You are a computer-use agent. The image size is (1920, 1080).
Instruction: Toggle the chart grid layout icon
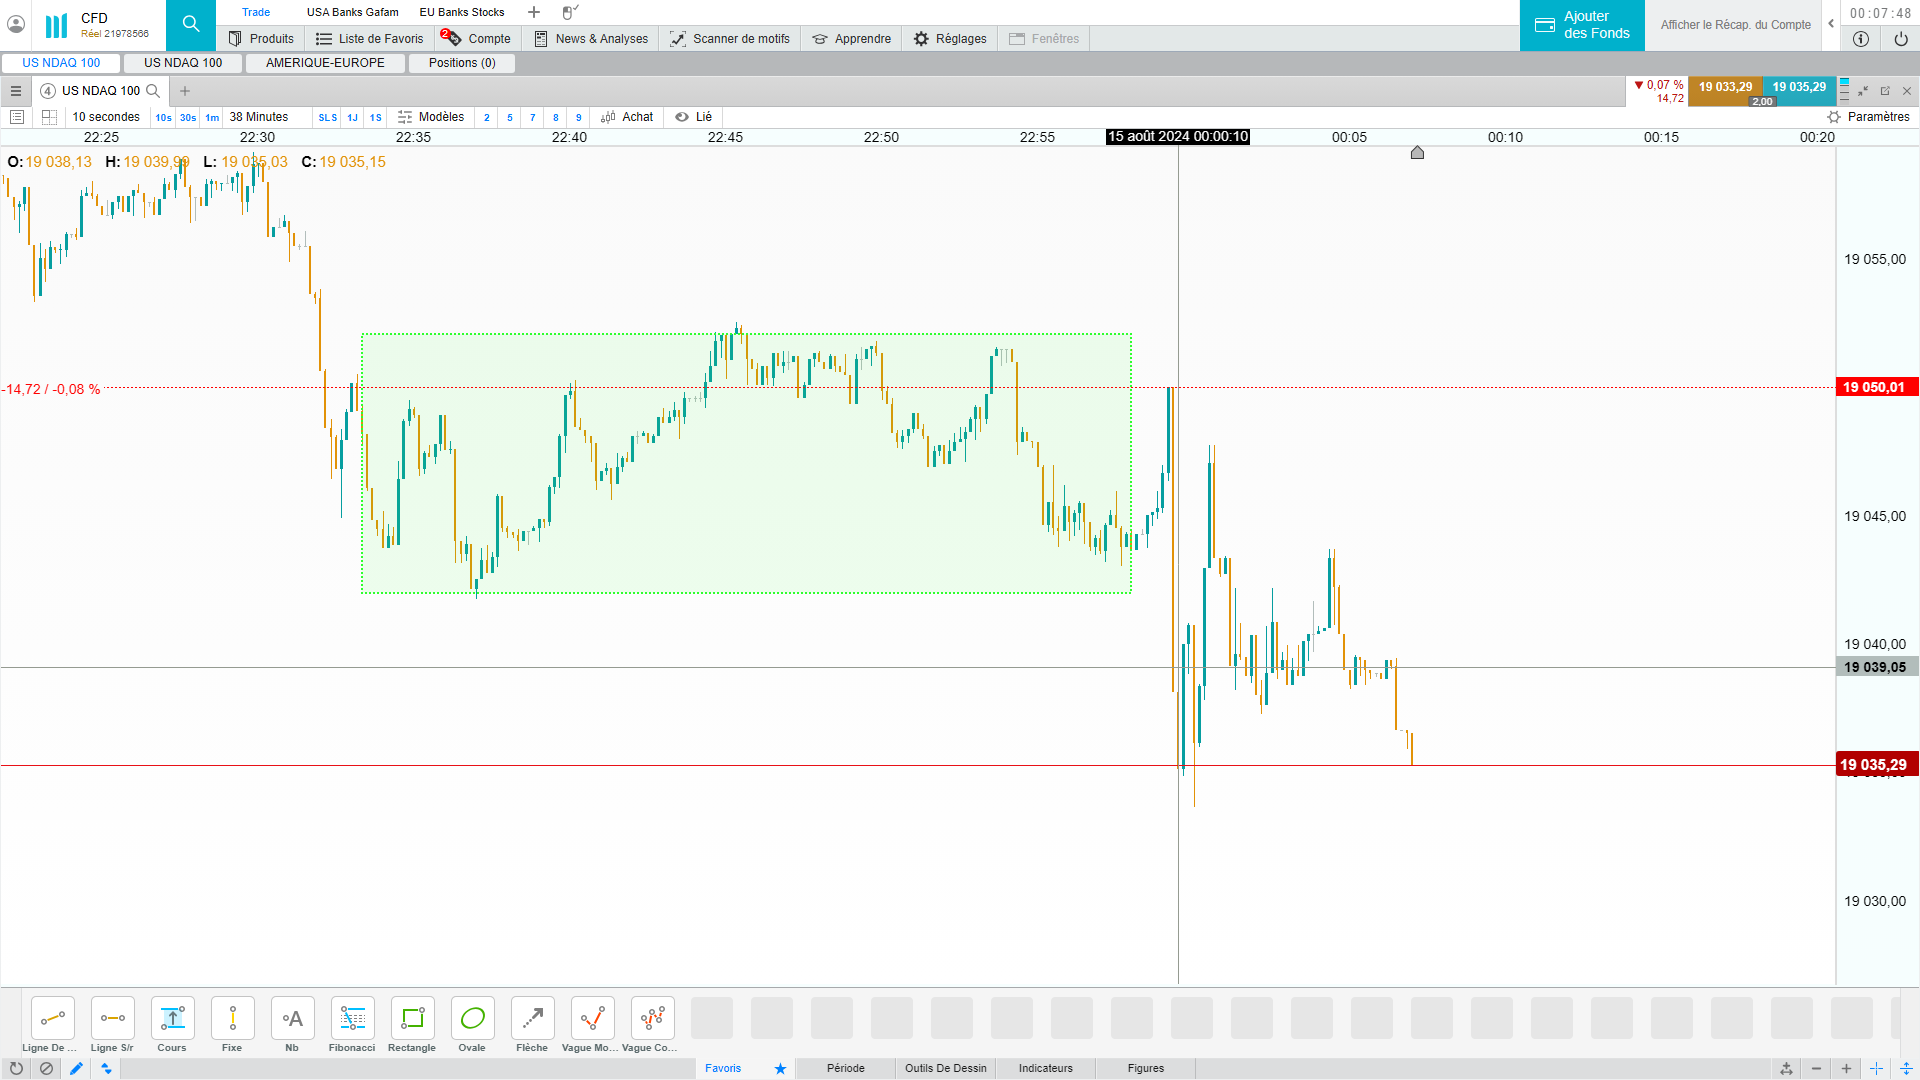49,117
